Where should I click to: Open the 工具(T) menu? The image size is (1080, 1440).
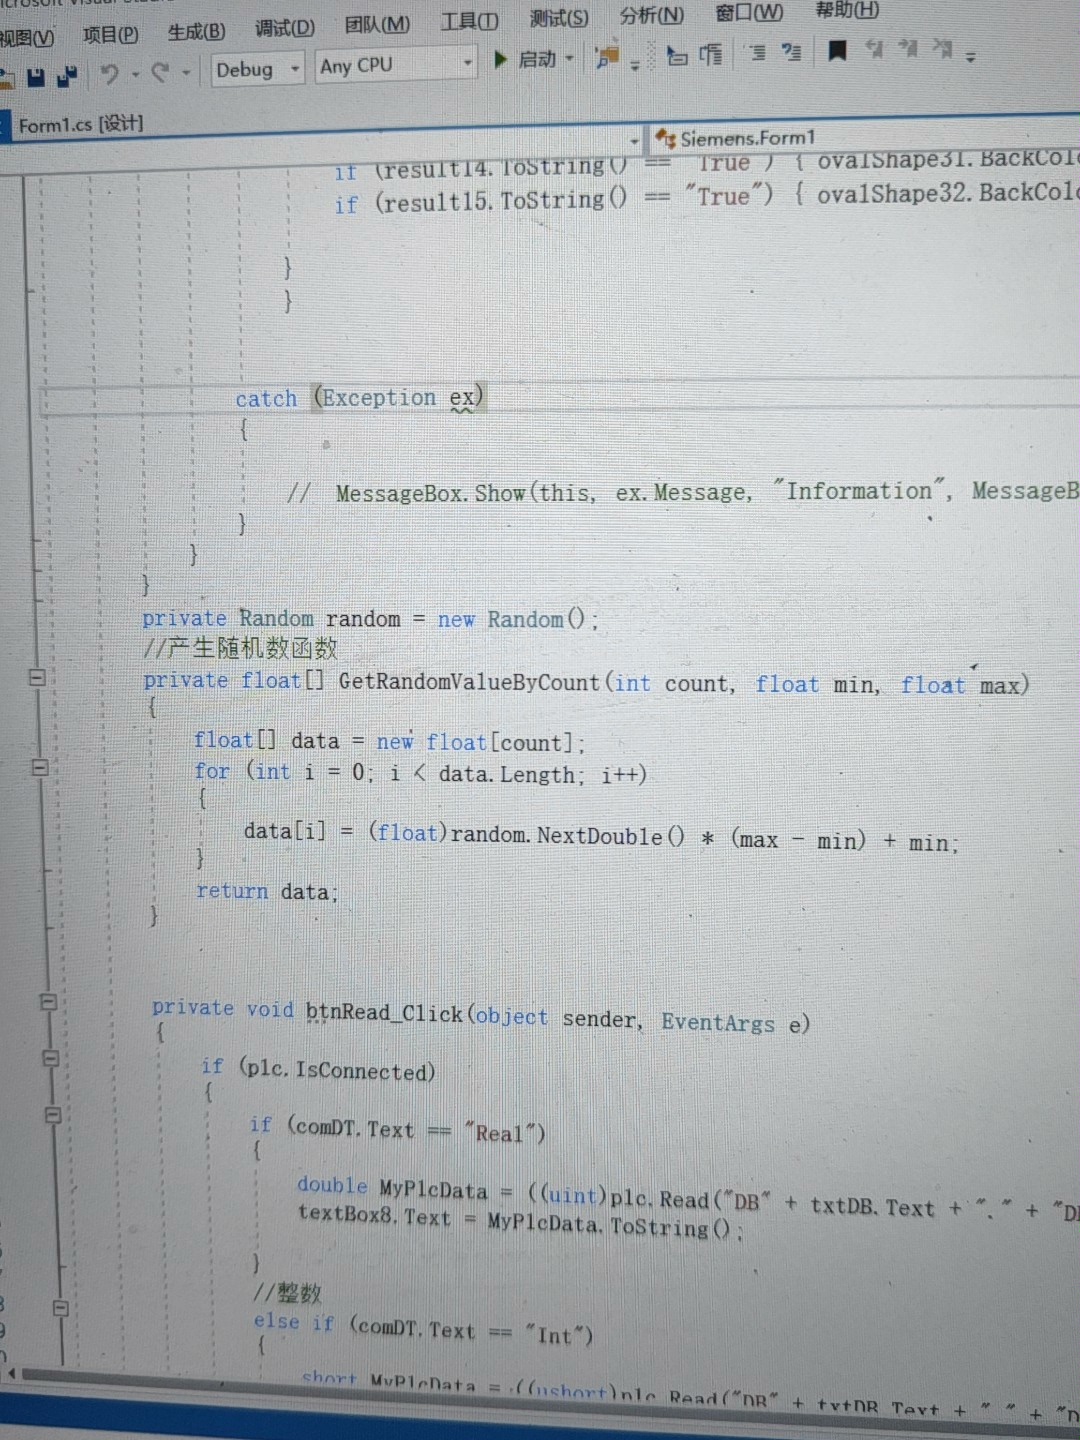469,21
